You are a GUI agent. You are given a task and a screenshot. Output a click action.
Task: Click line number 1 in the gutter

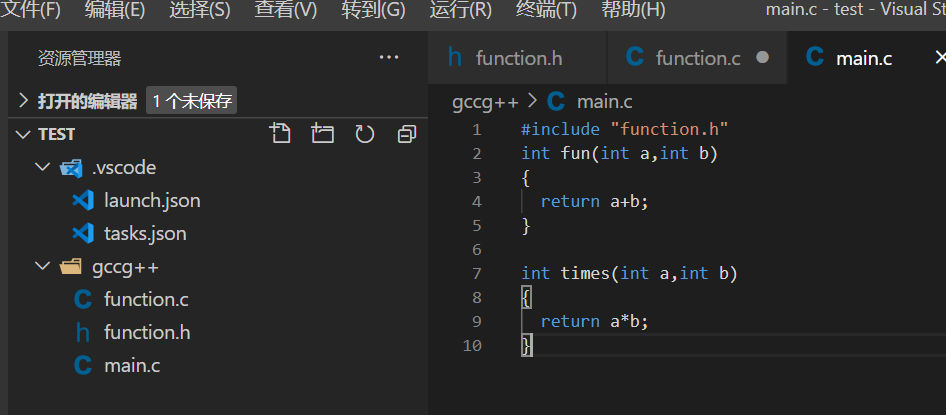pos(477,129)
